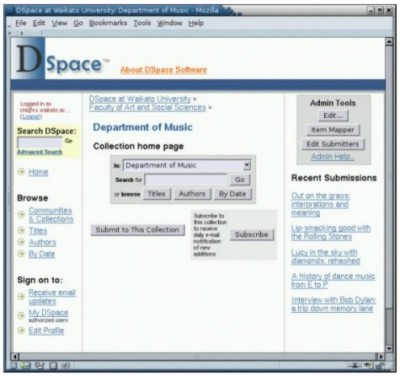The width and height of the screenshot is (400, 376).
Task: Click the arrow bullet beside My DSpace
Action: point(21,315)
